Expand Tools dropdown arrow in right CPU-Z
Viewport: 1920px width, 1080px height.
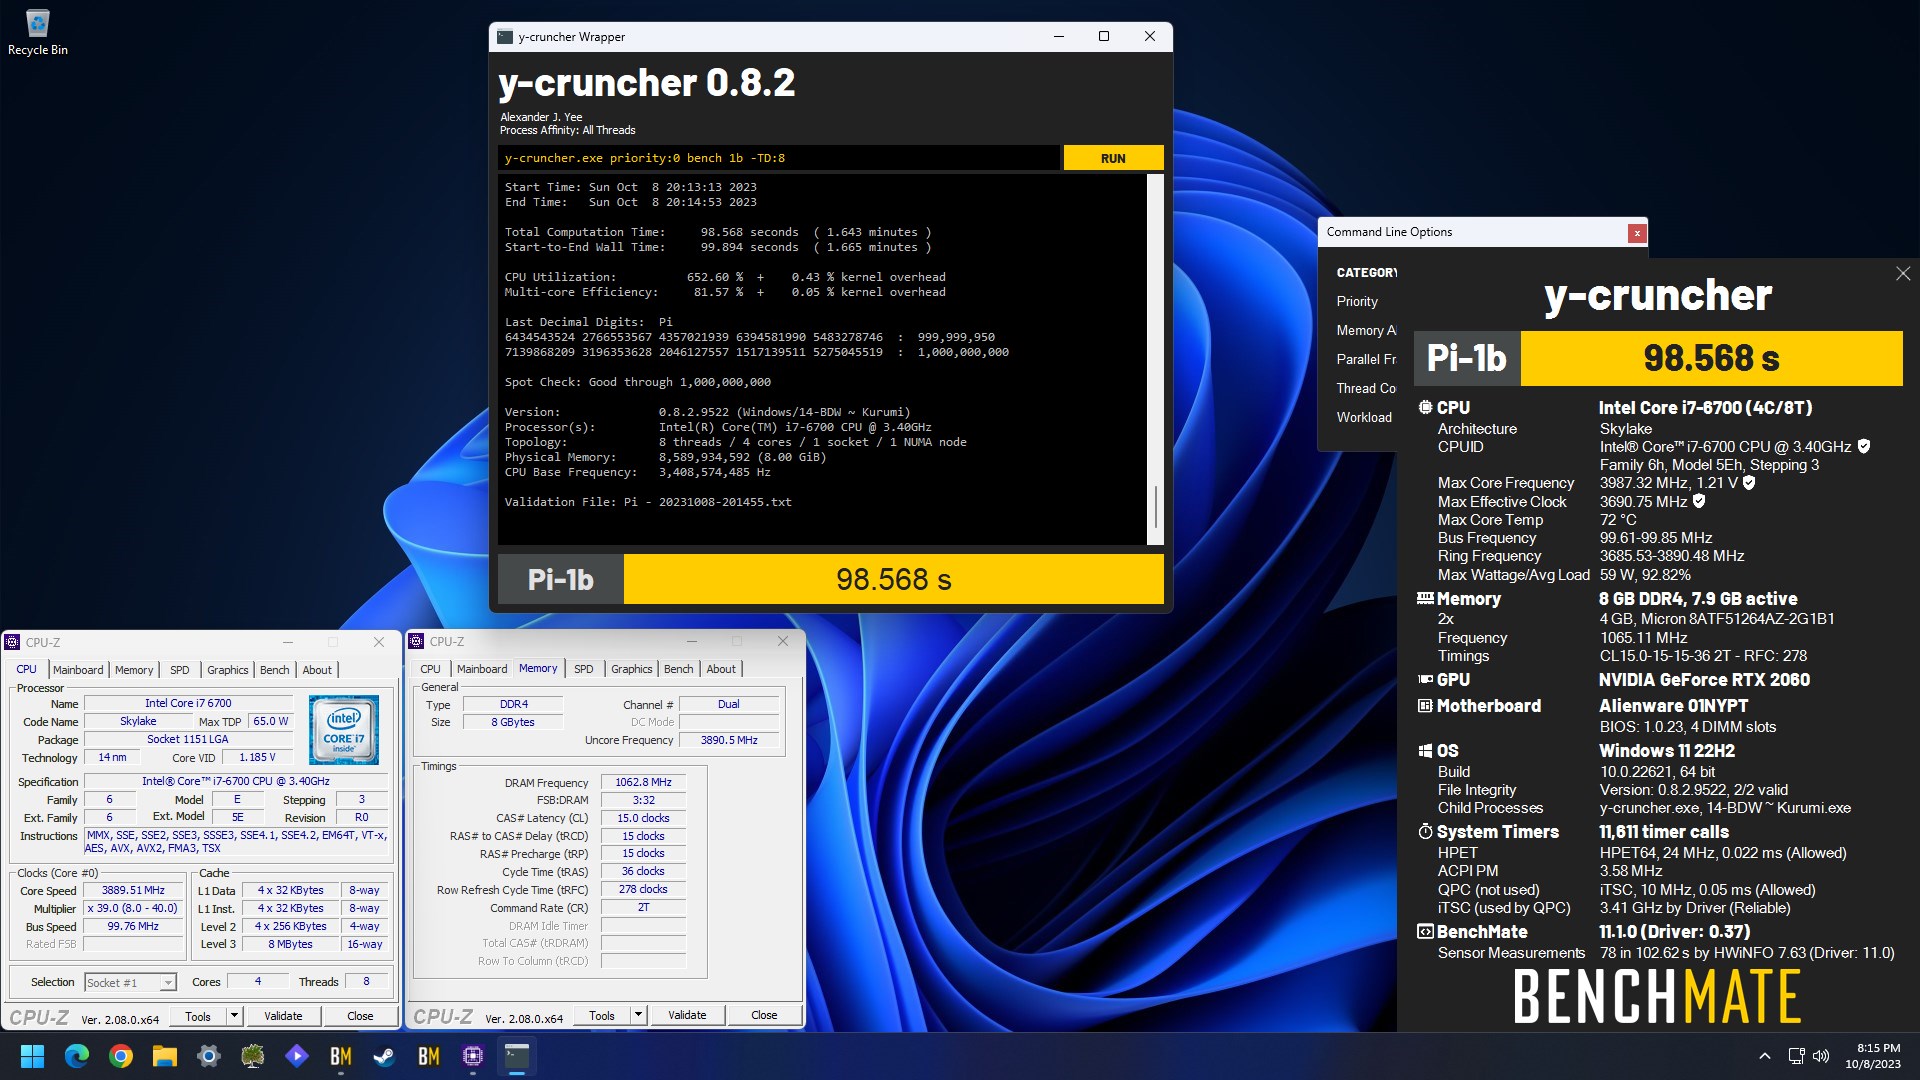click(x=638, y=1015)
